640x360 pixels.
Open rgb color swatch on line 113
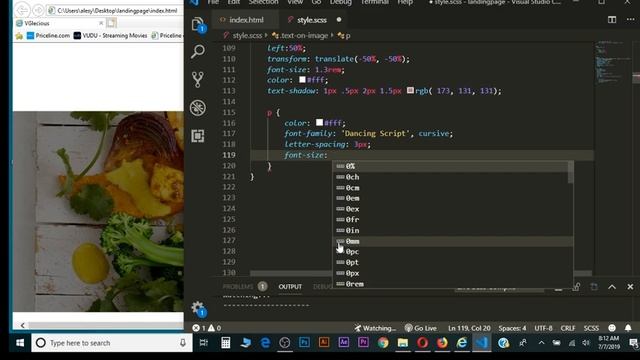(410, 91)
